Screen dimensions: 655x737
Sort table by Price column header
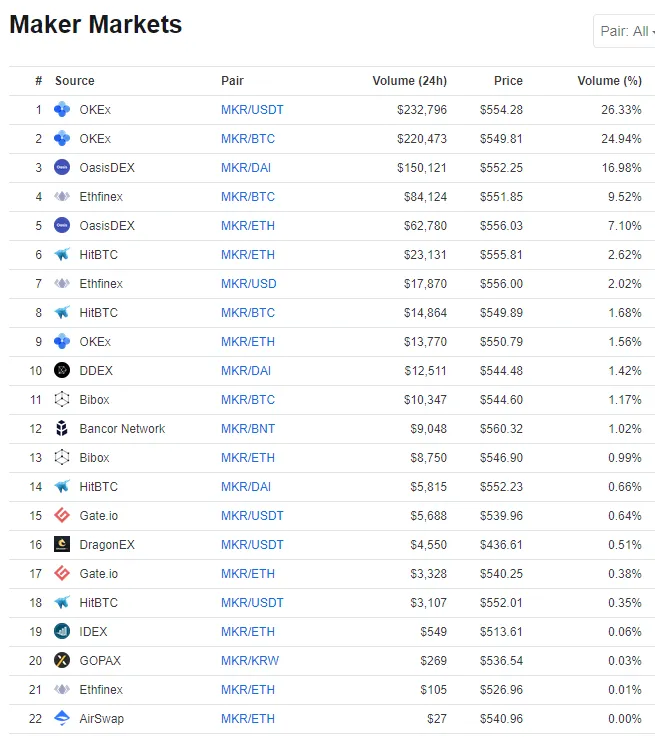pyautogui.click(x=508, y=81)
